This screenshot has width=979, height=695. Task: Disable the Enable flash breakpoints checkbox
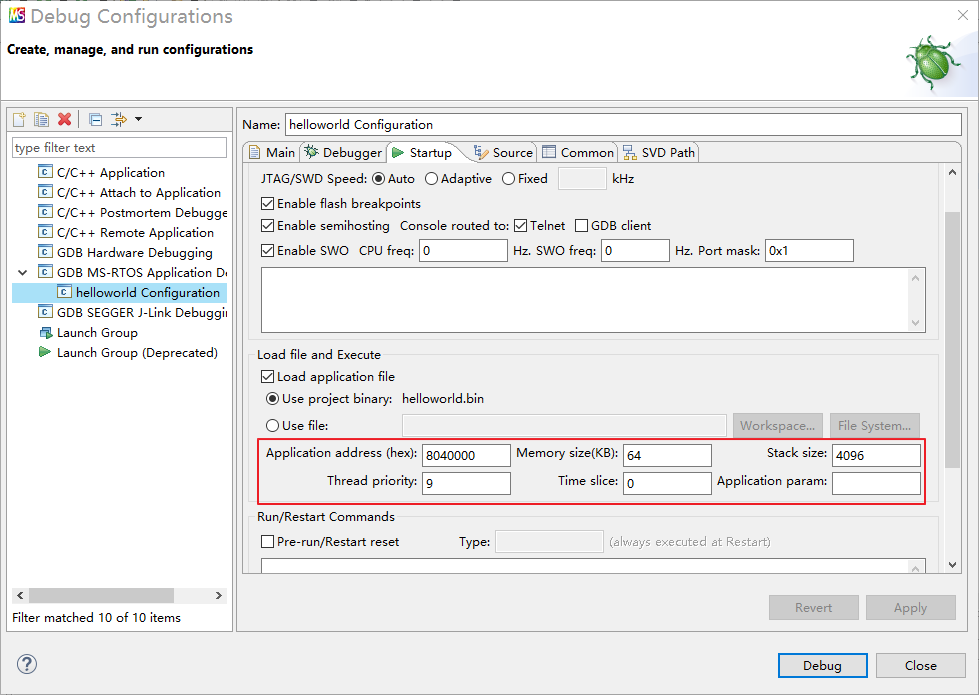pos(268,204)
